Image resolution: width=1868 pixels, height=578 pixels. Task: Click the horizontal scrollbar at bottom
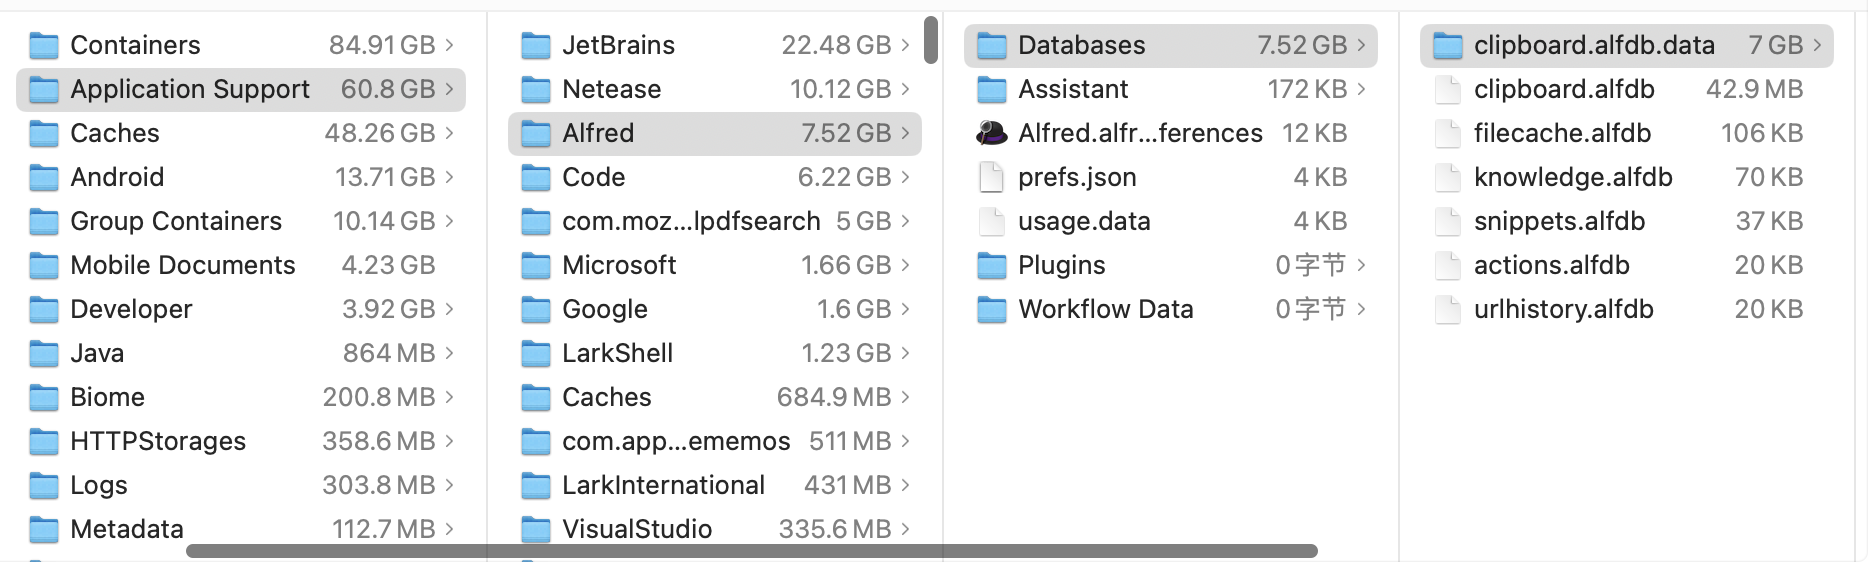[x=751, y=551]
